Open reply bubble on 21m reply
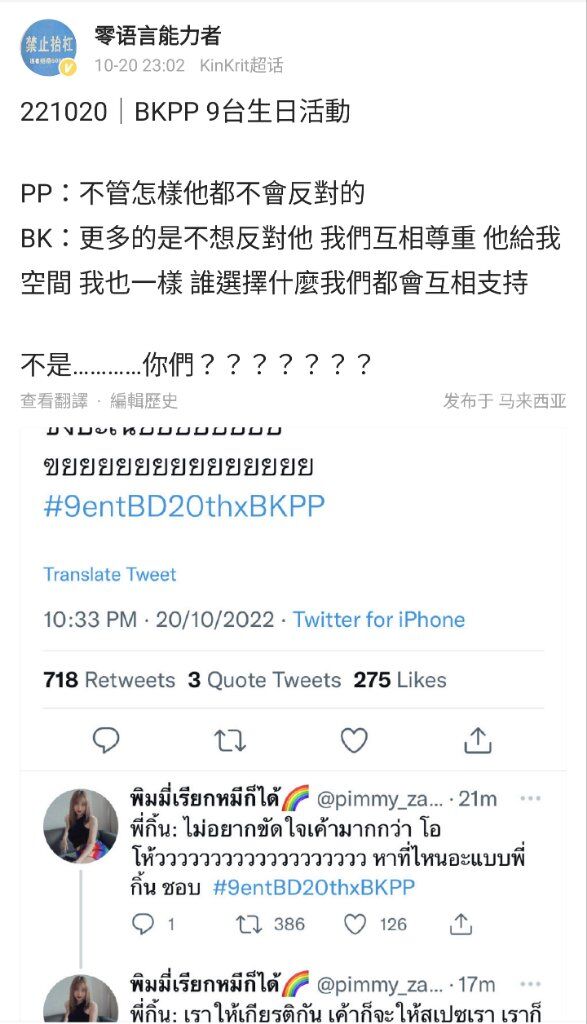 [143, 924]
